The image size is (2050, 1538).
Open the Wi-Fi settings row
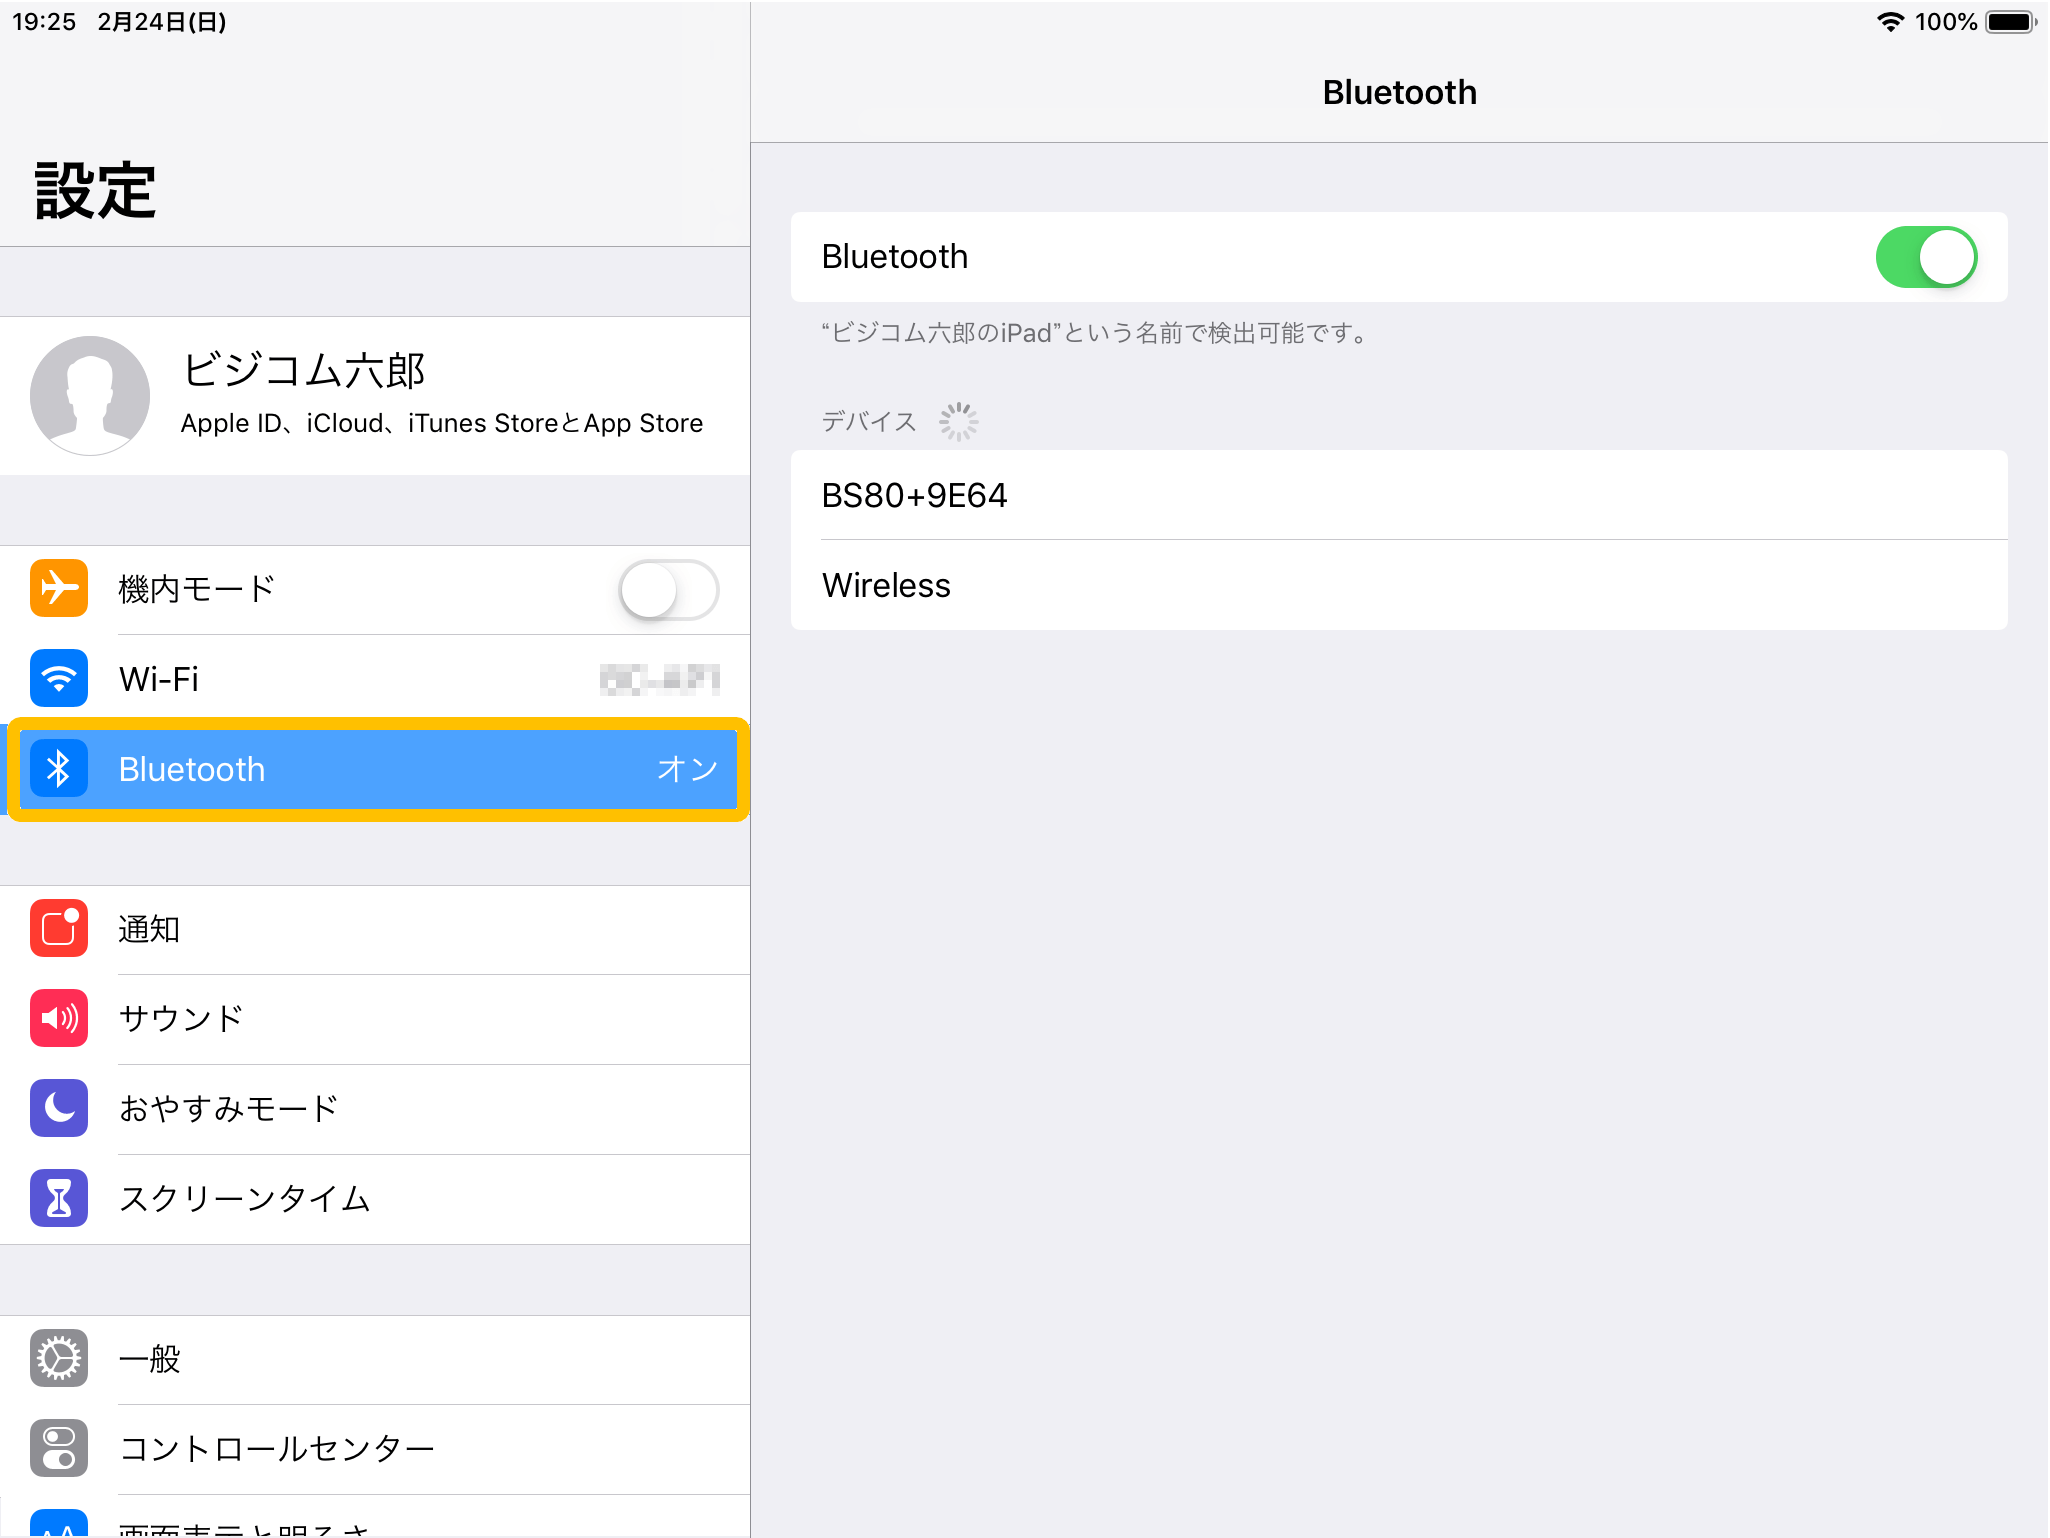[400, 679]
